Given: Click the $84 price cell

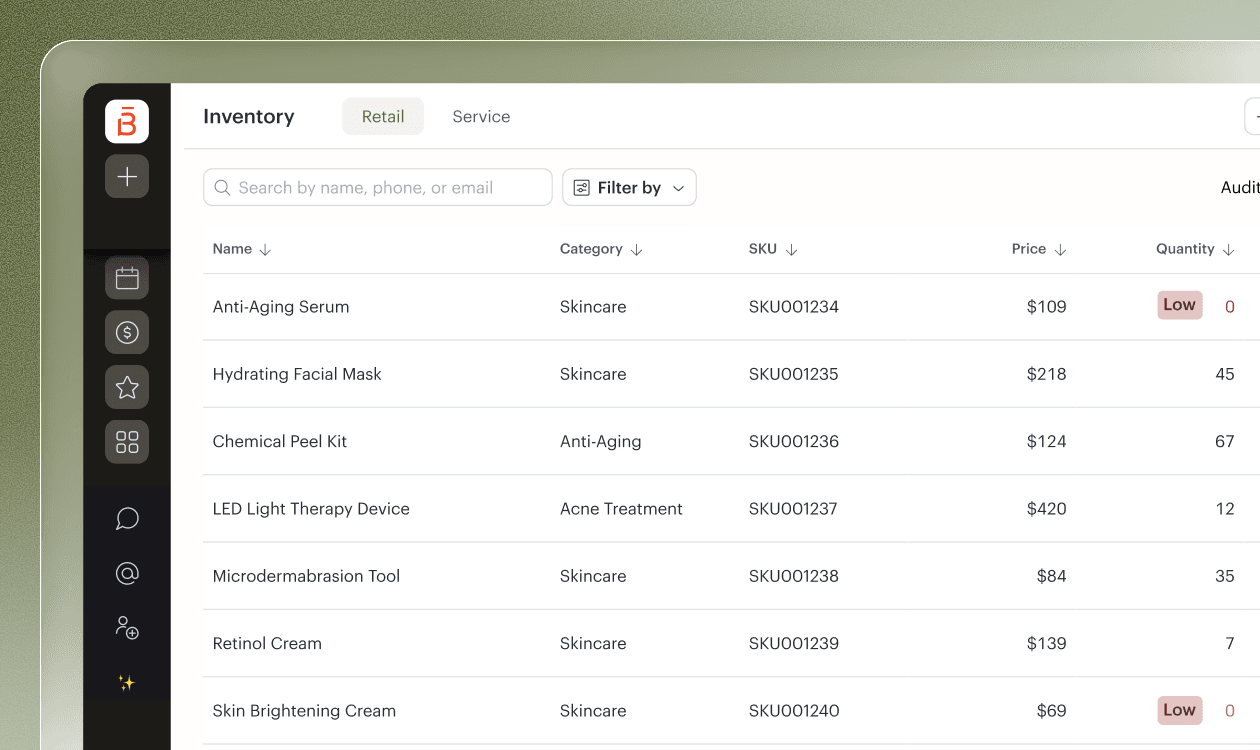Looking at the screenshot, I should click(1052, 576).
